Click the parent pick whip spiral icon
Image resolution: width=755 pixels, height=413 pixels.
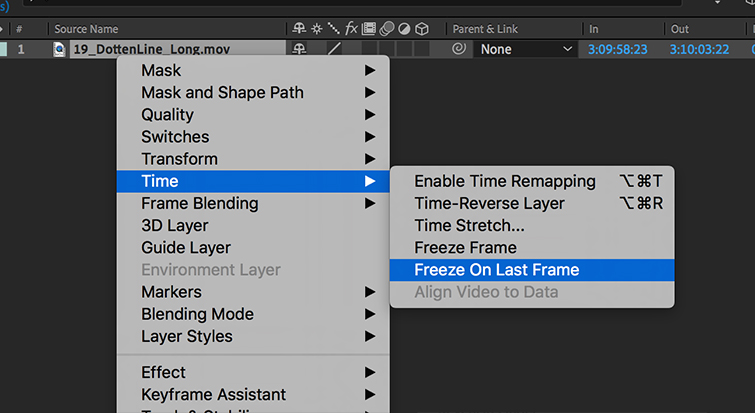pyautogui.click(x=459, y=48)
